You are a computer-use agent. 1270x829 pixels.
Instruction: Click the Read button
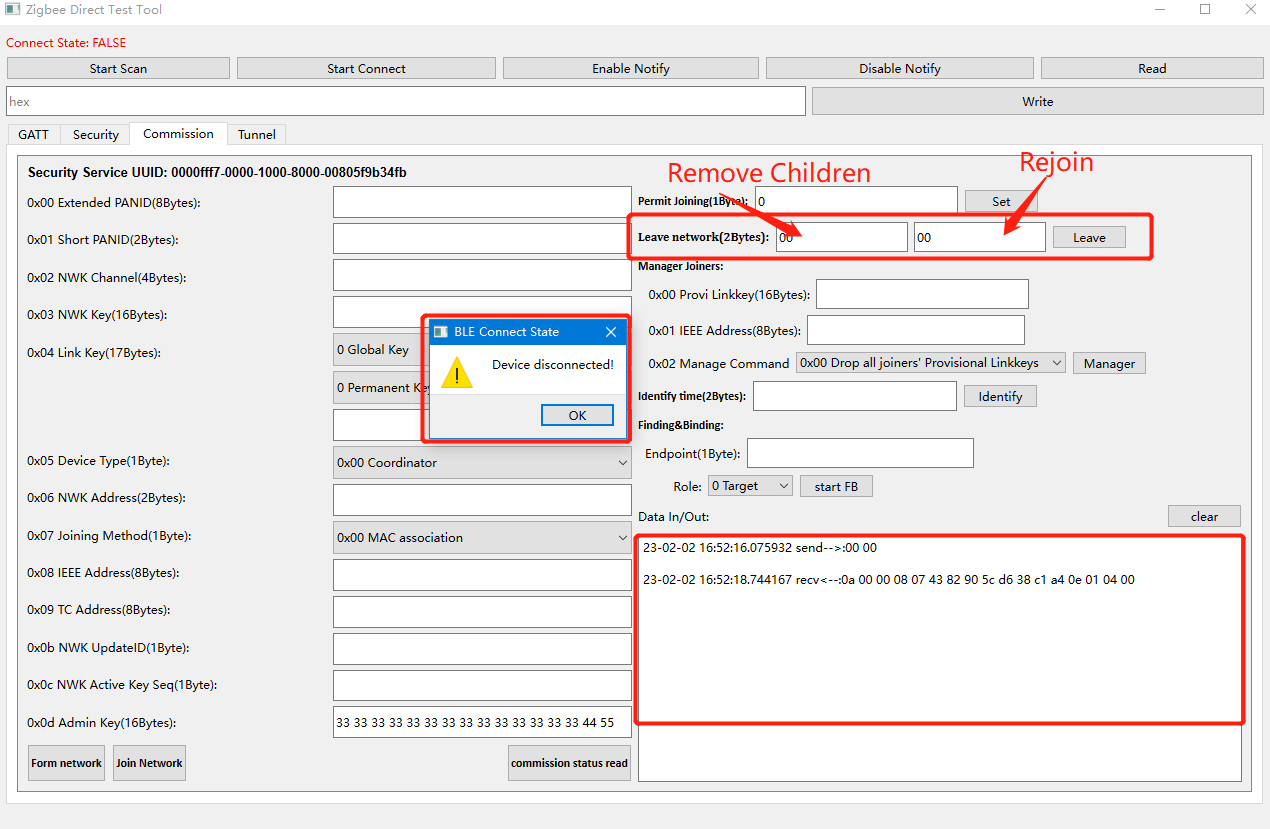click(1152, 68)
